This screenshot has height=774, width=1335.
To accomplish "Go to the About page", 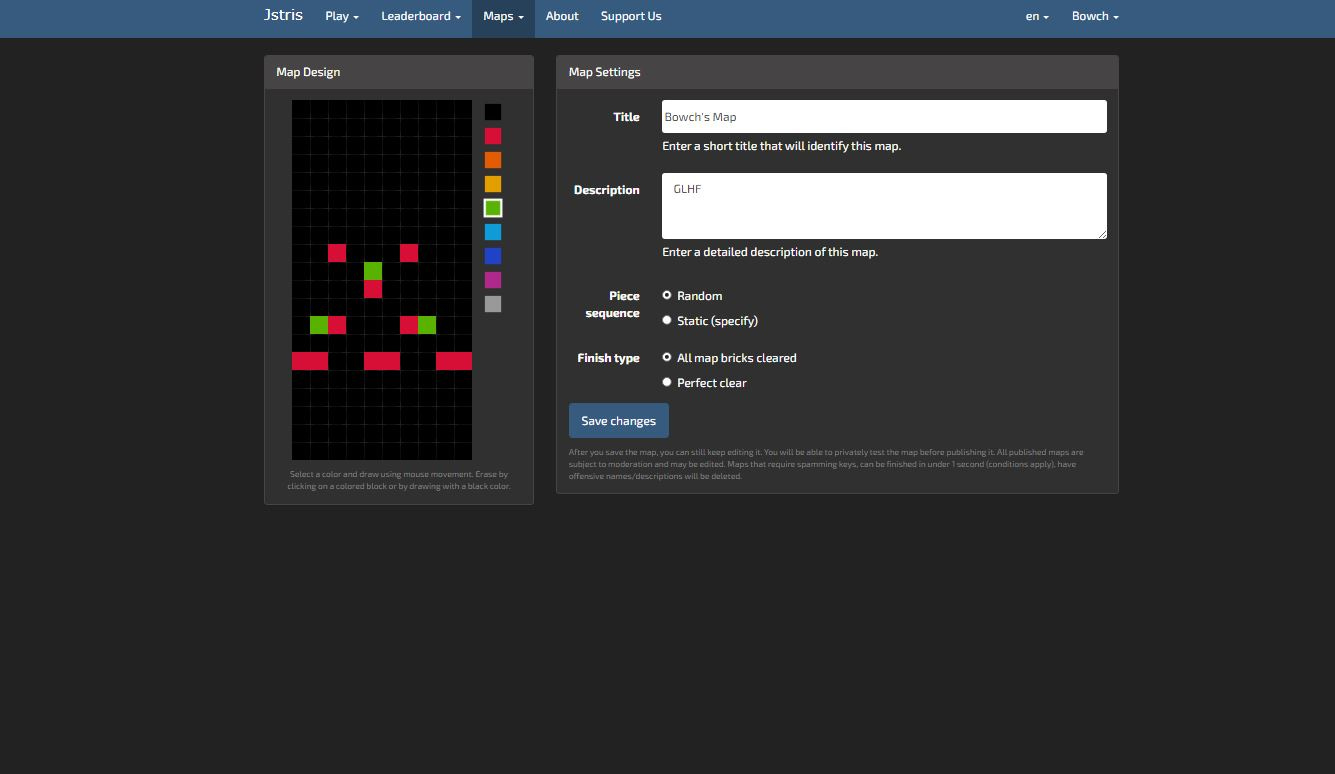I will click(561, 16).
